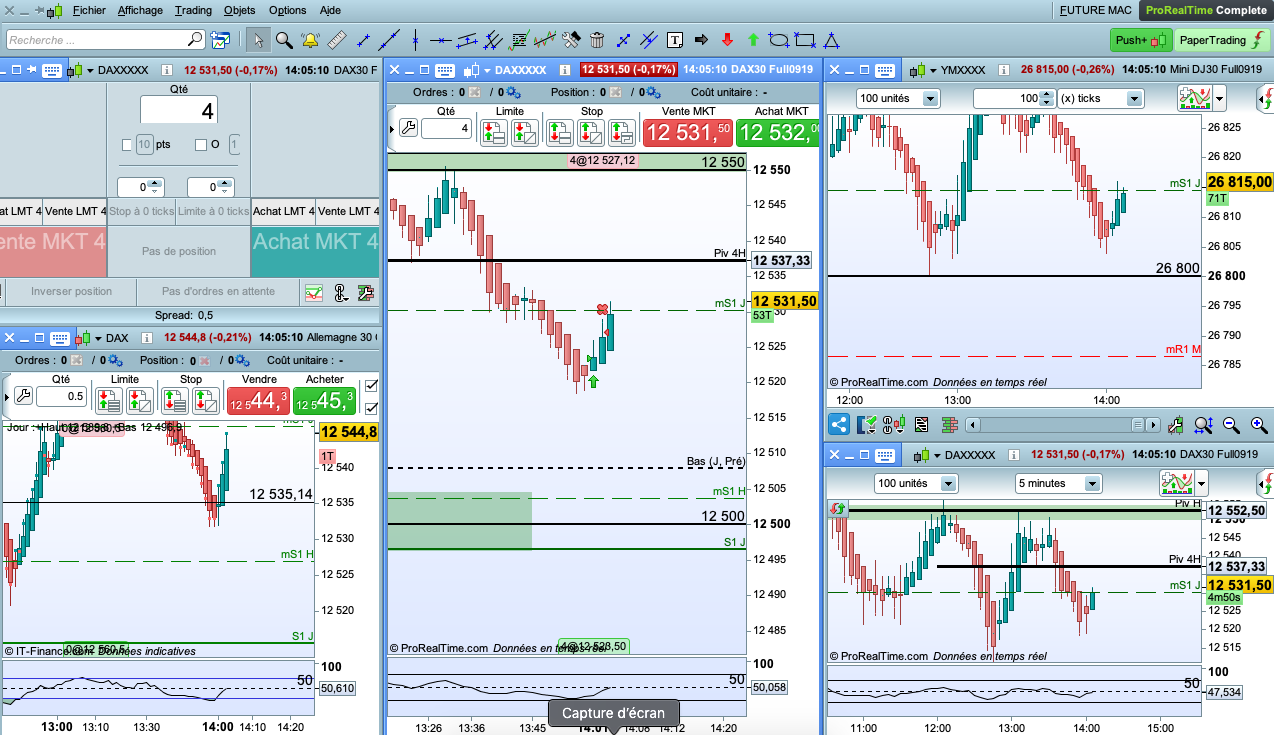Insert a black right arrow object
This screenshot has height=735, width=1274.
point(701,40)
